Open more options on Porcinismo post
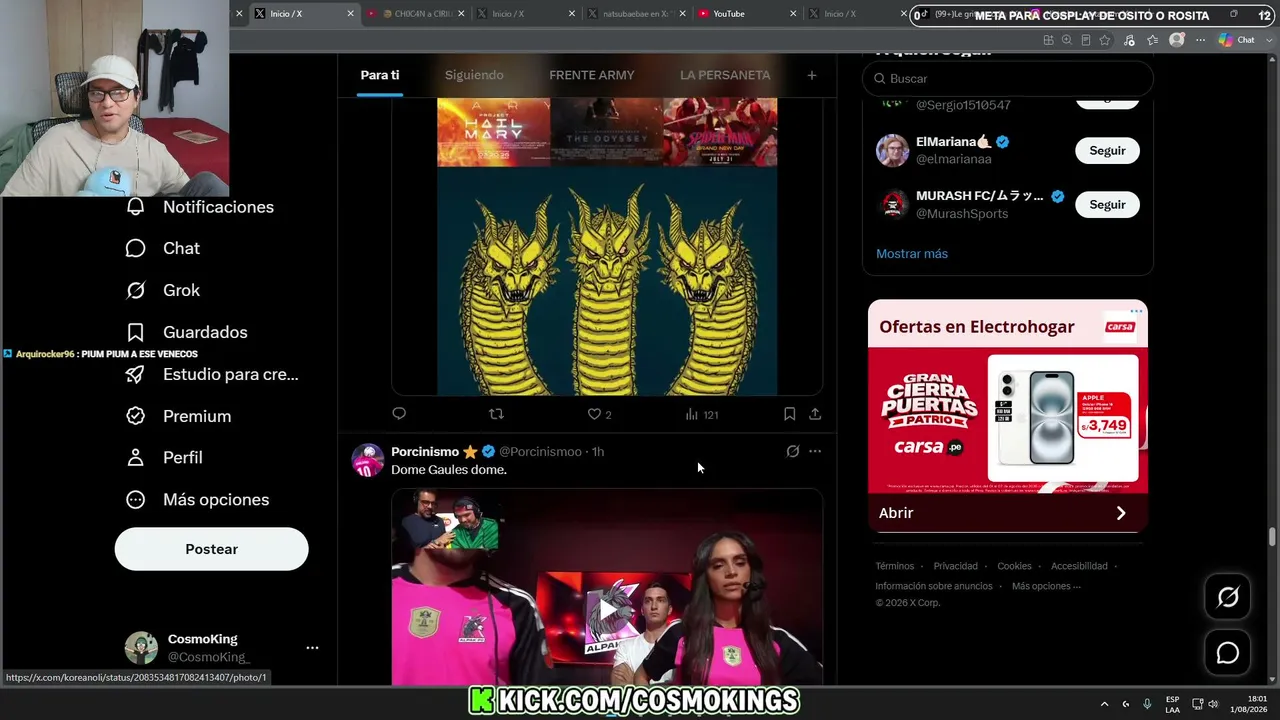The width and height of the screenshot is (1280, 720). click(x=815, y=451)
